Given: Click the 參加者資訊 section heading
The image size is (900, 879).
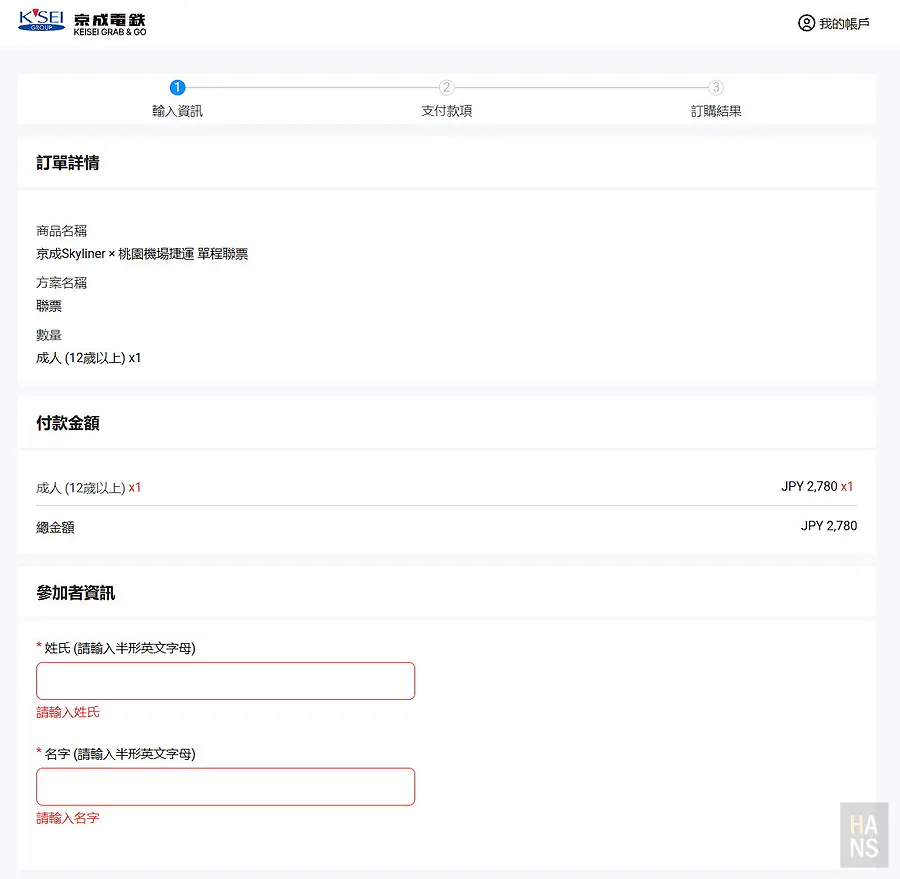Looking at the screenshot, I should pos(76,593).
